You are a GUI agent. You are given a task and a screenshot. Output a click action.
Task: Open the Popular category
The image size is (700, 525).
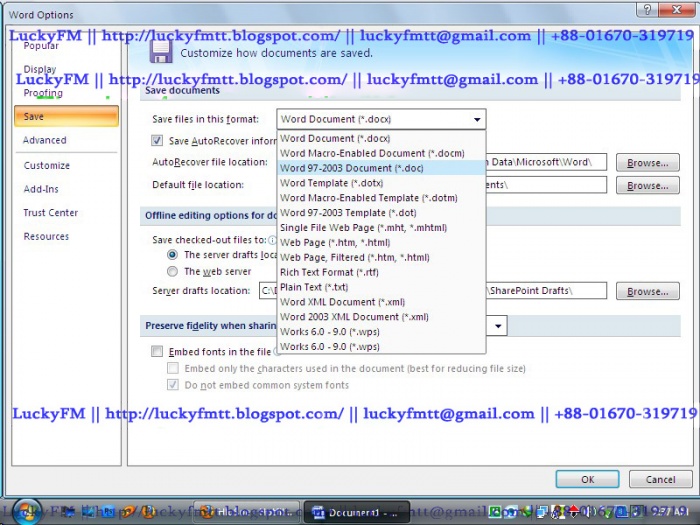pos(67,46)
